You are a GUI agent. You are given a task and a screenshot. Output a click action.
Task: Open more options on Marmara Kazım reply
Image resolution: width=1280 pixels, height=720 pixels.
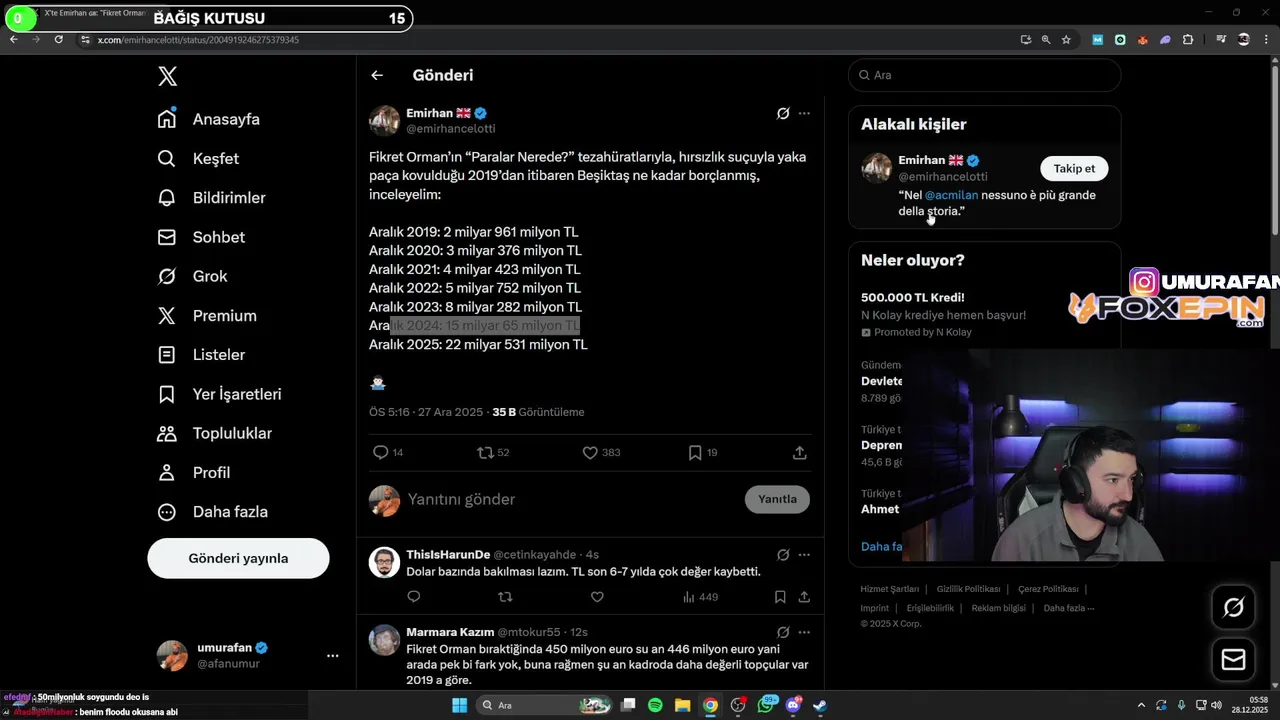coord(804,633)
